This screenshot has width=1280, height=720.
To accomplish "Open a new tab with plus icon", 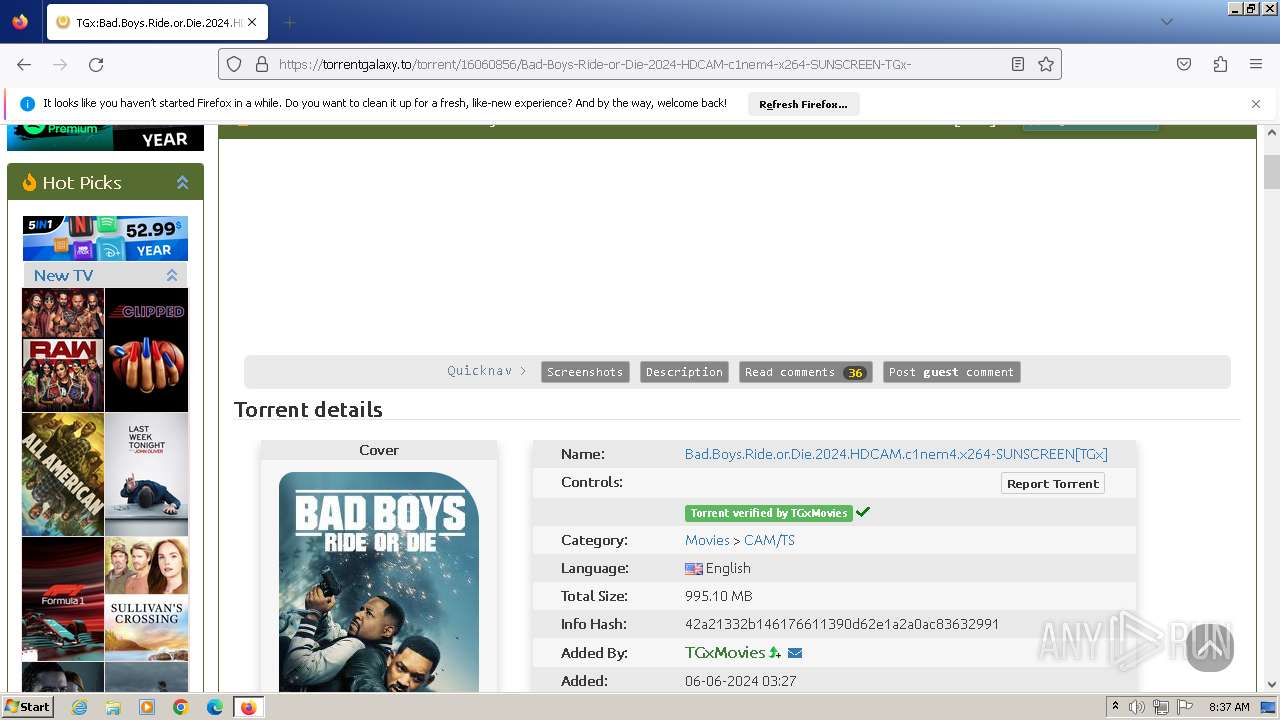I will [x=289, y=22].
